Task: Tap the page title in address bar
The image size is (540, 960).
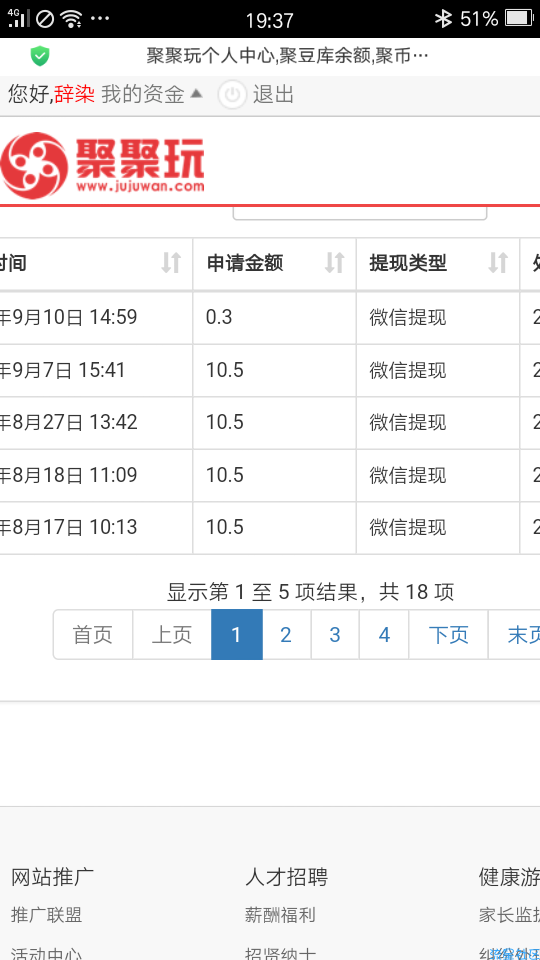Action: pos(287,56)
